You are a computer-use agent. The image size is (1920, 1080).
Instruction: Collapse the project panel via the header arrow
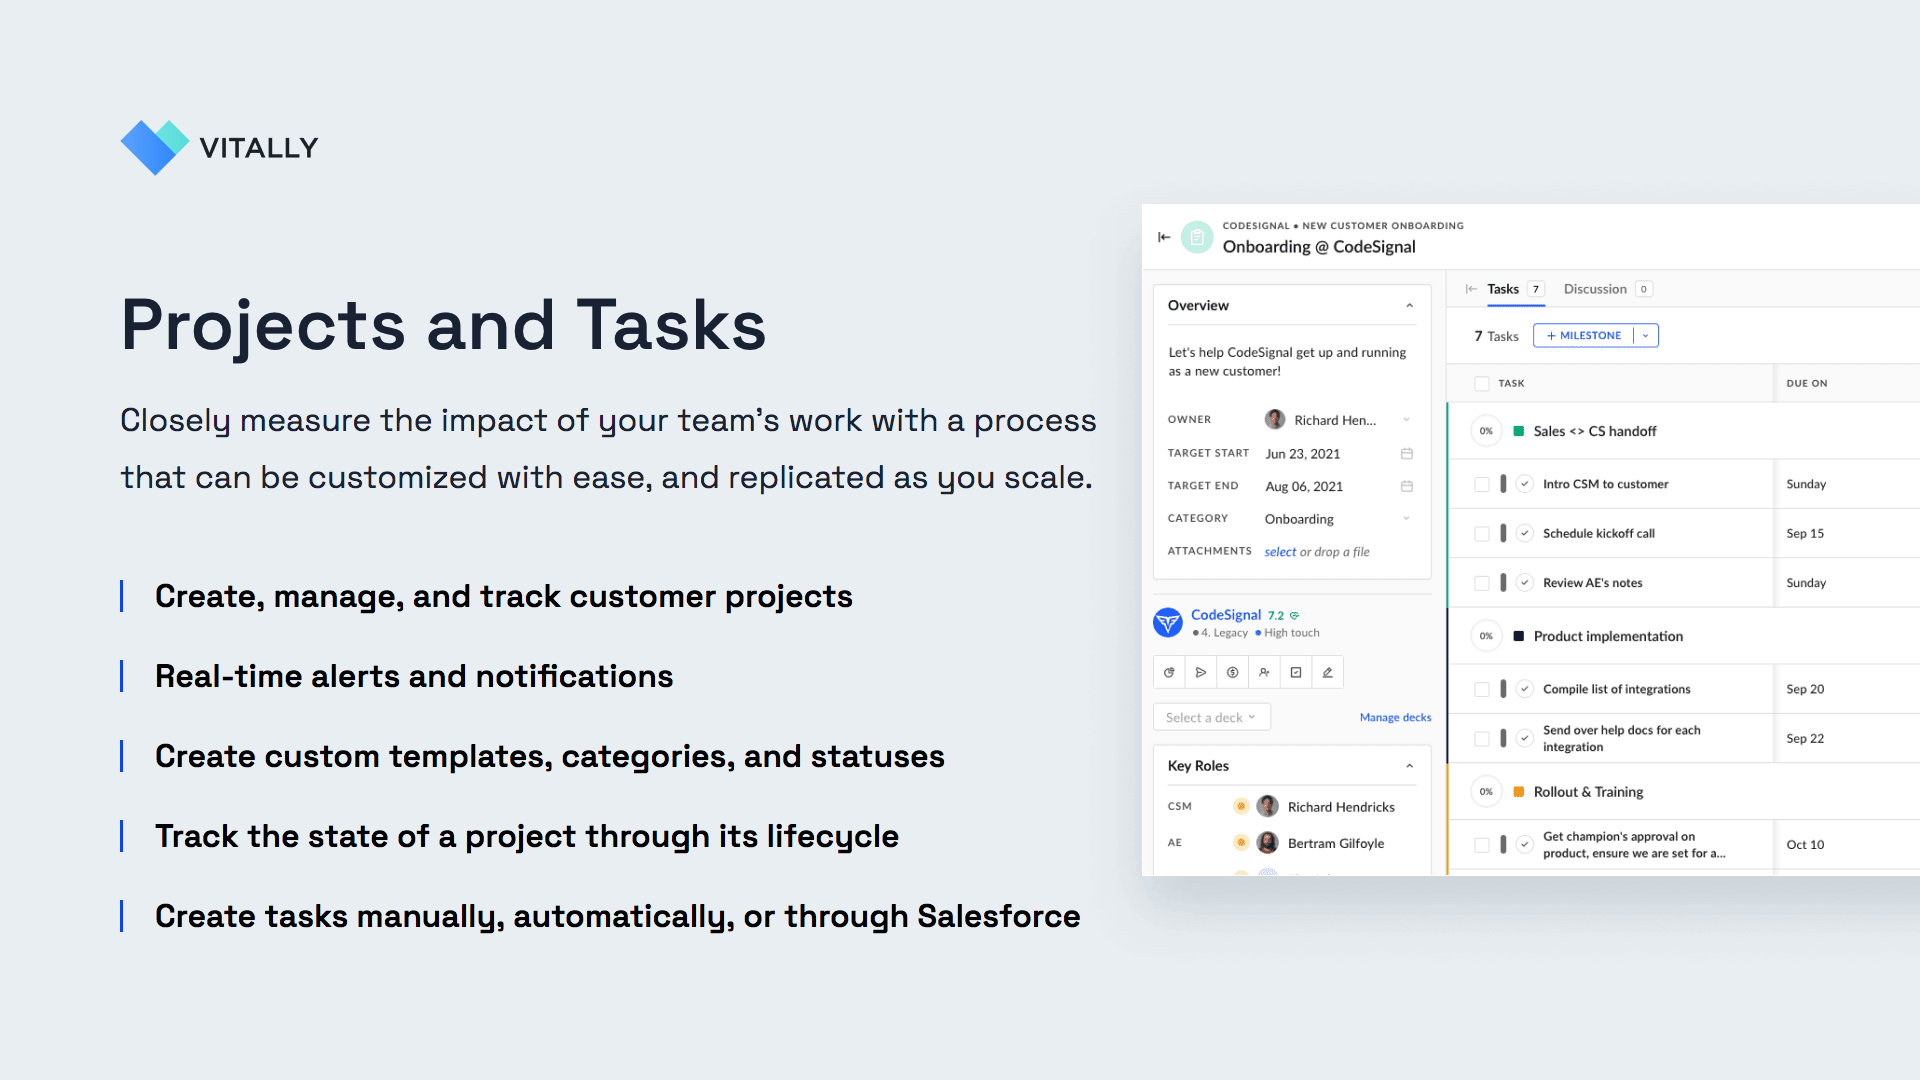pyautogui.click(x=1164, y=237)
